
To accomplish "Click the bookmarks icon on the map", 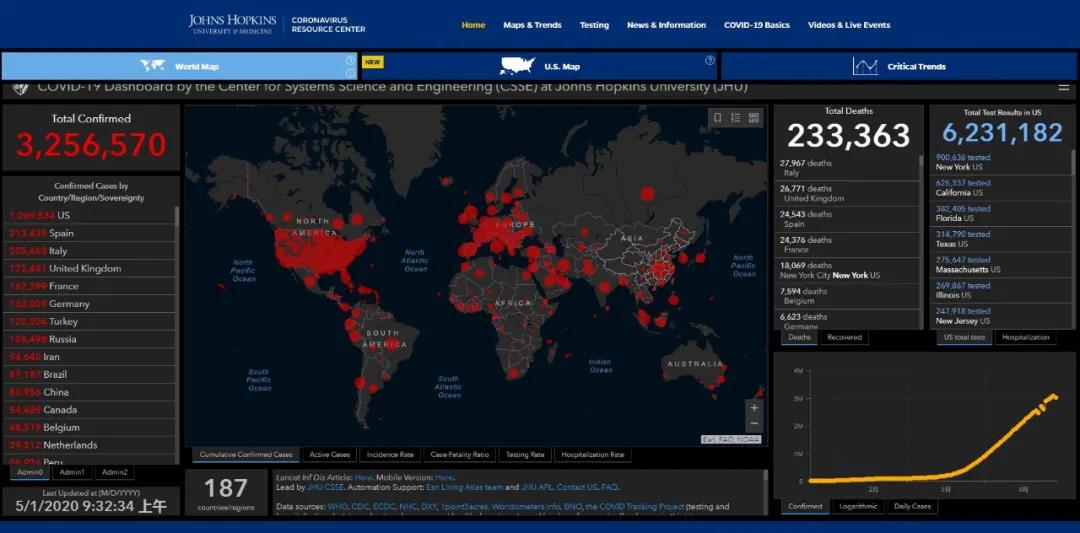I will pos(717,118).
